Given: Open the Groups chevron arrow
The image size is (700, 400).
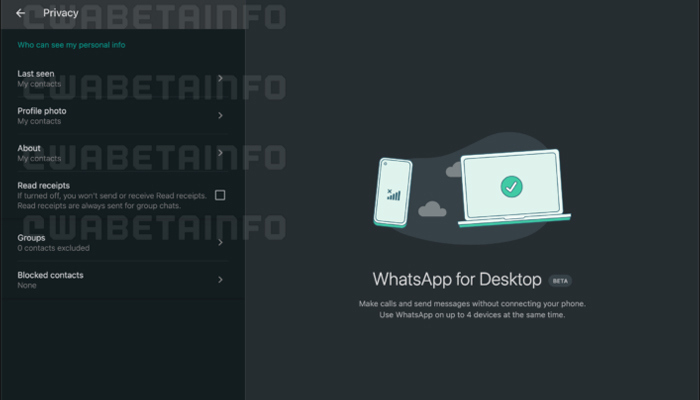Looking at the screenshot, I should coord(220,242).
